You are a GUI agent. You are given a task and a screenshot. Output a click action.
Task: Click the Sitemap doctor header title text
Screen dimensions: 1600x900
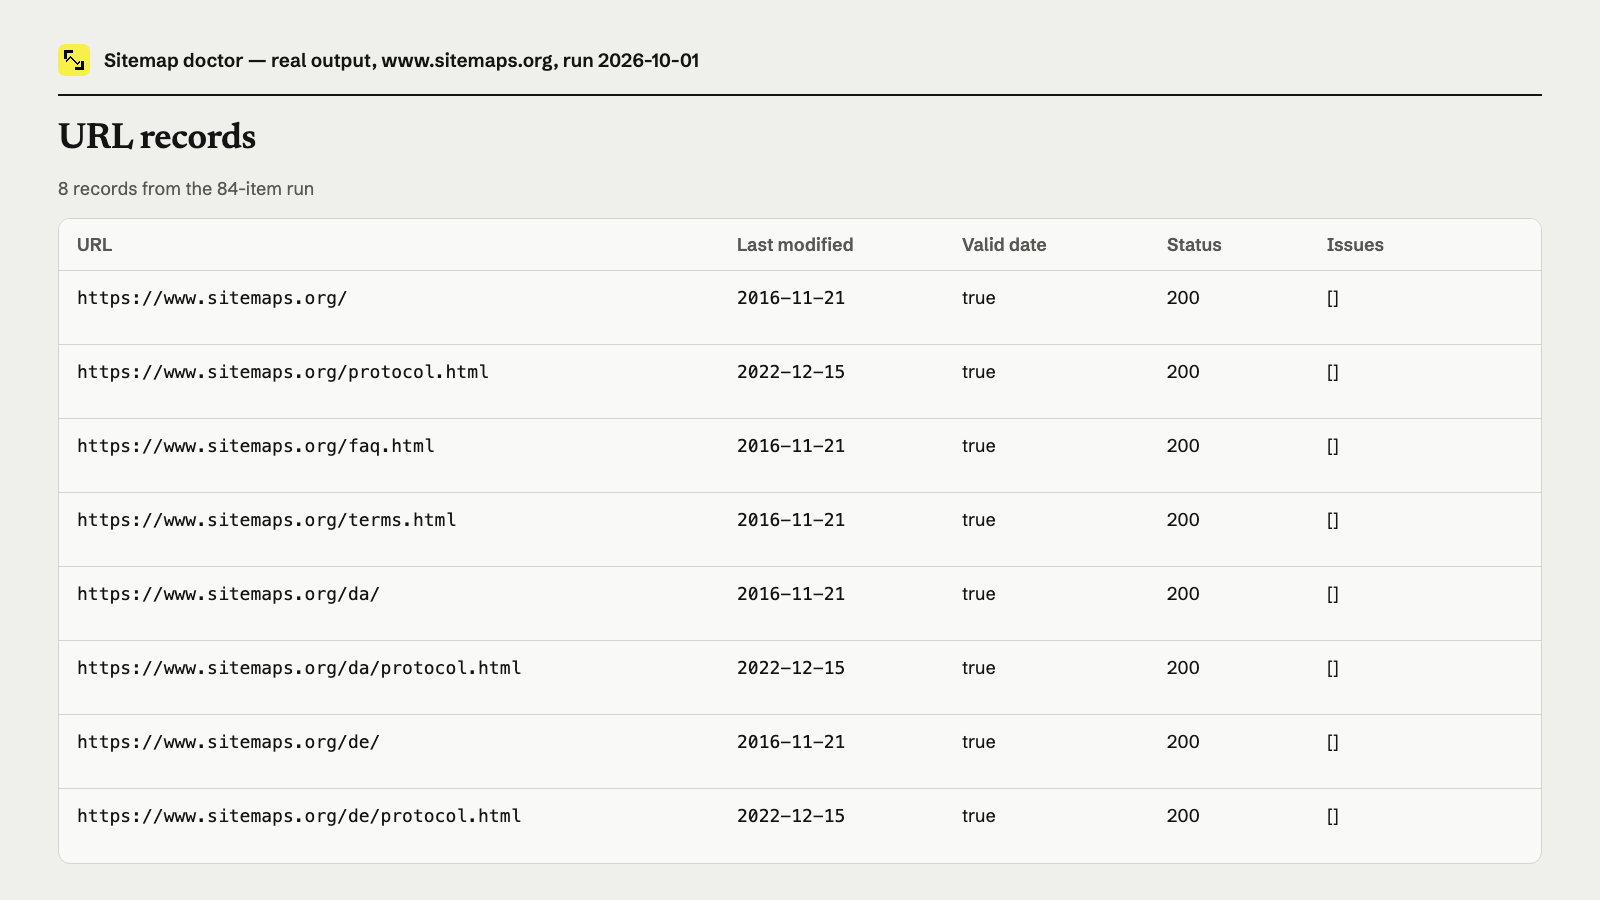click(401, 60)
